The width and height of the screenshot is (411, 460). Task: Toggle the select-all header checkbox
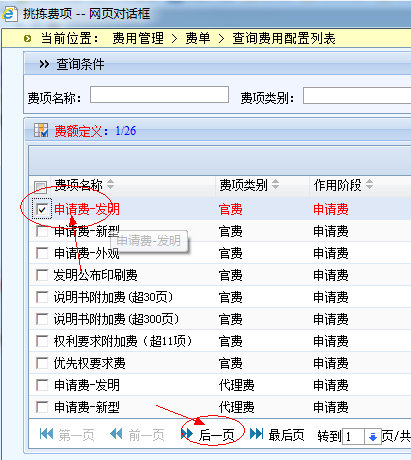pos(41,187)
